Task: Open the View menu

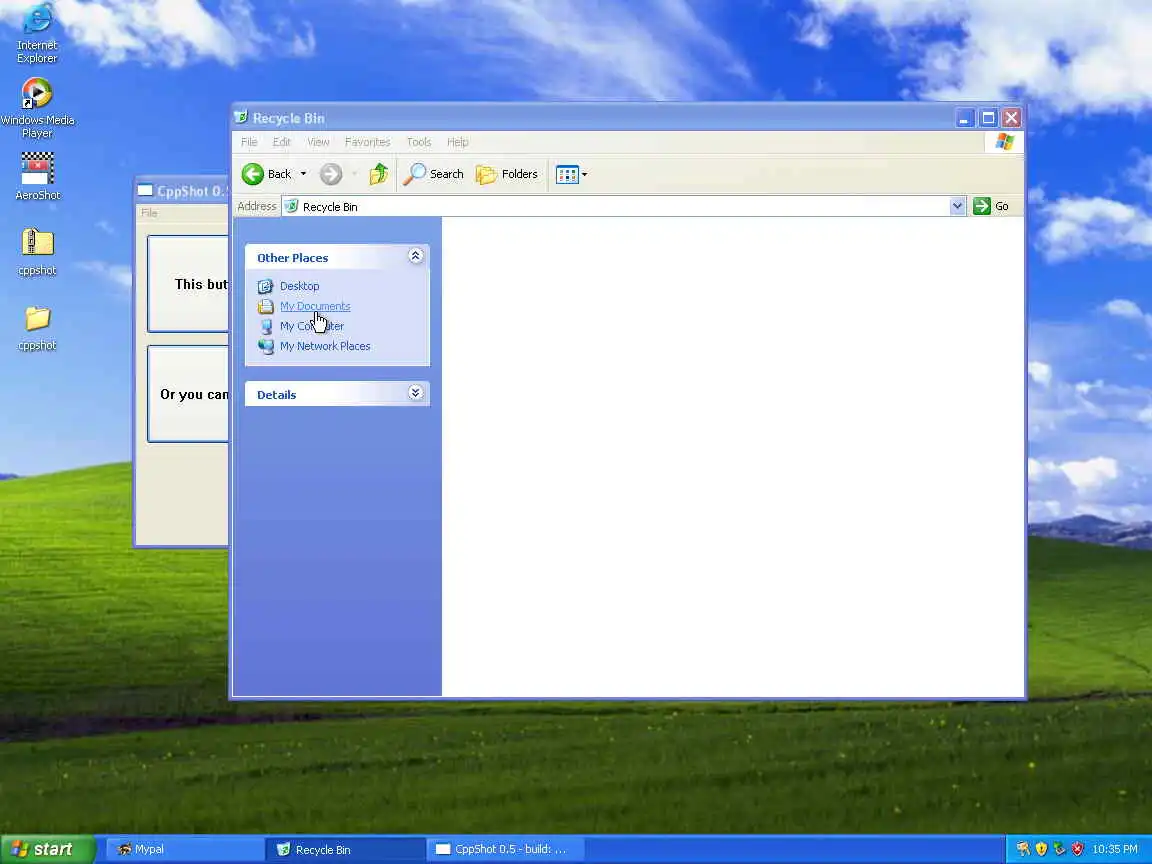Action: coord(318,142)
